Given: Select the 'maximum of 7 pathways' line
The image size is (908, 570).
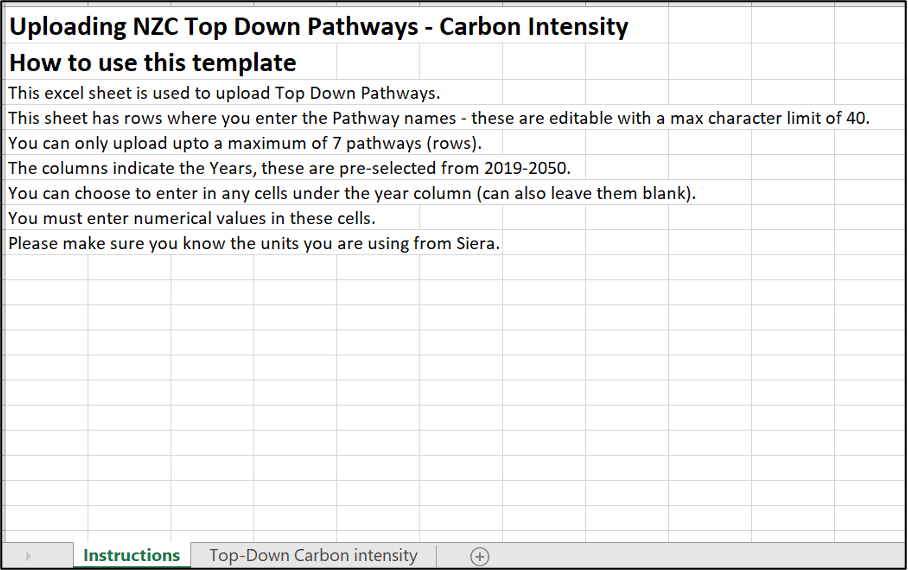Looking at the screenshot, I should pyautogui.click(x=244, y=143).
